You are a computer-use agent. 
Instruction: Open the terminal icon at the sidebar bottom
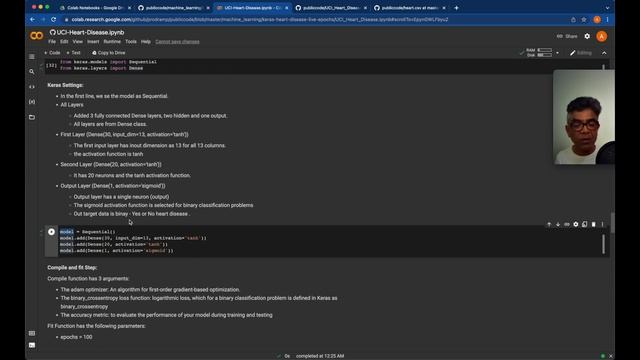32,345
